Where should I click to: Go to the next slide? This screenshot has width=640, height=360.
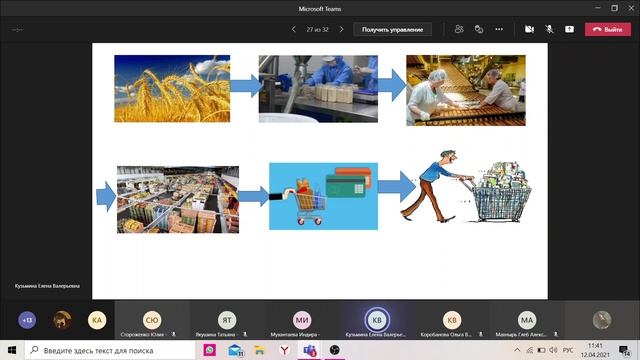(342, 29)
